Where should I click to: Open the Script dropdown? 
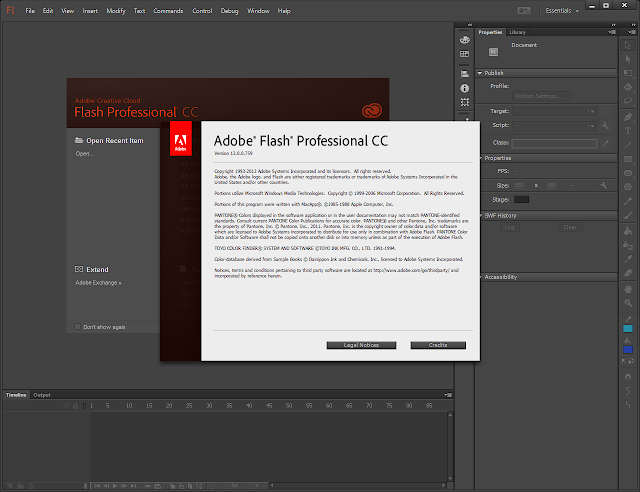(555, 126)
